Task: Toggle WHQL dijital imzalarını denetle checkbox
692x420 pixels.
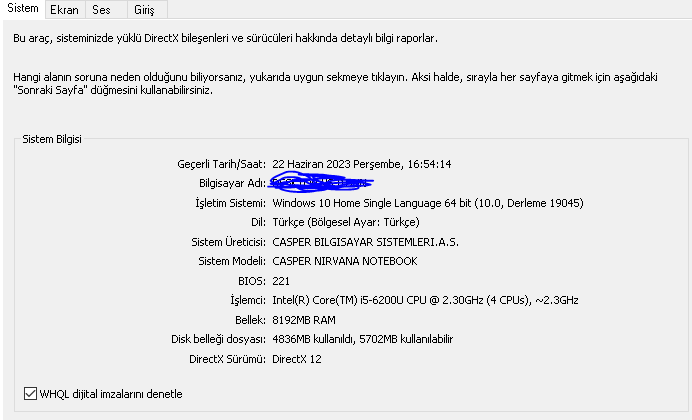Action: pyautogui.click(x=30, y=394)
